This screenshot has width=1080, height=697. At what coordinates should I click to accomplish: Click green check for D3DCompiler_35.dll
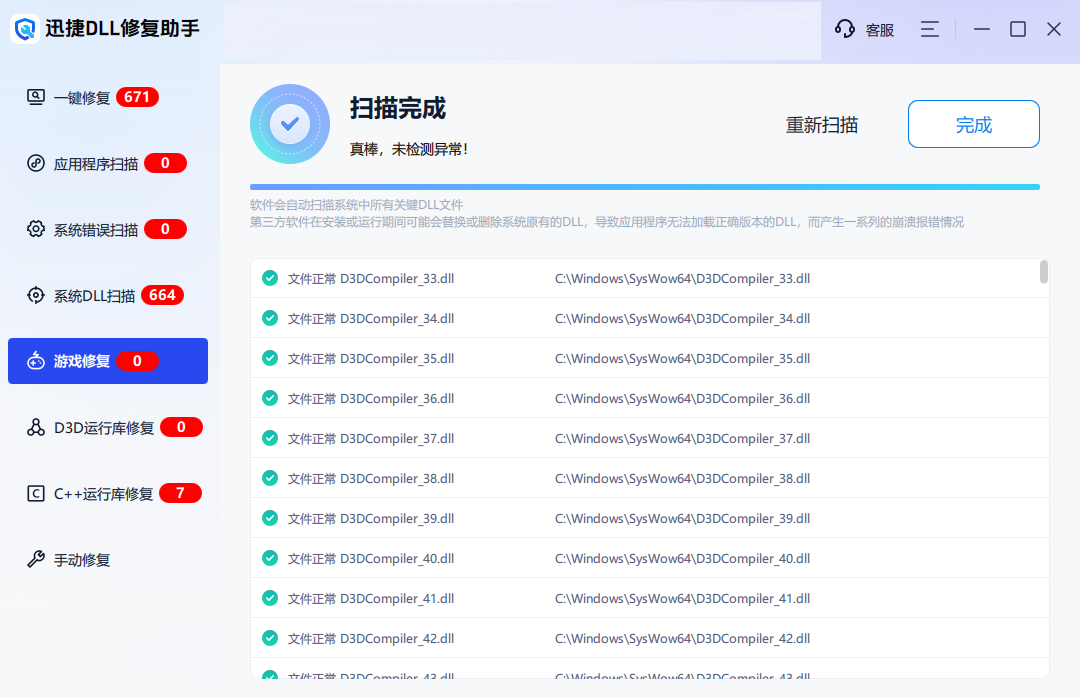point(270,358)
